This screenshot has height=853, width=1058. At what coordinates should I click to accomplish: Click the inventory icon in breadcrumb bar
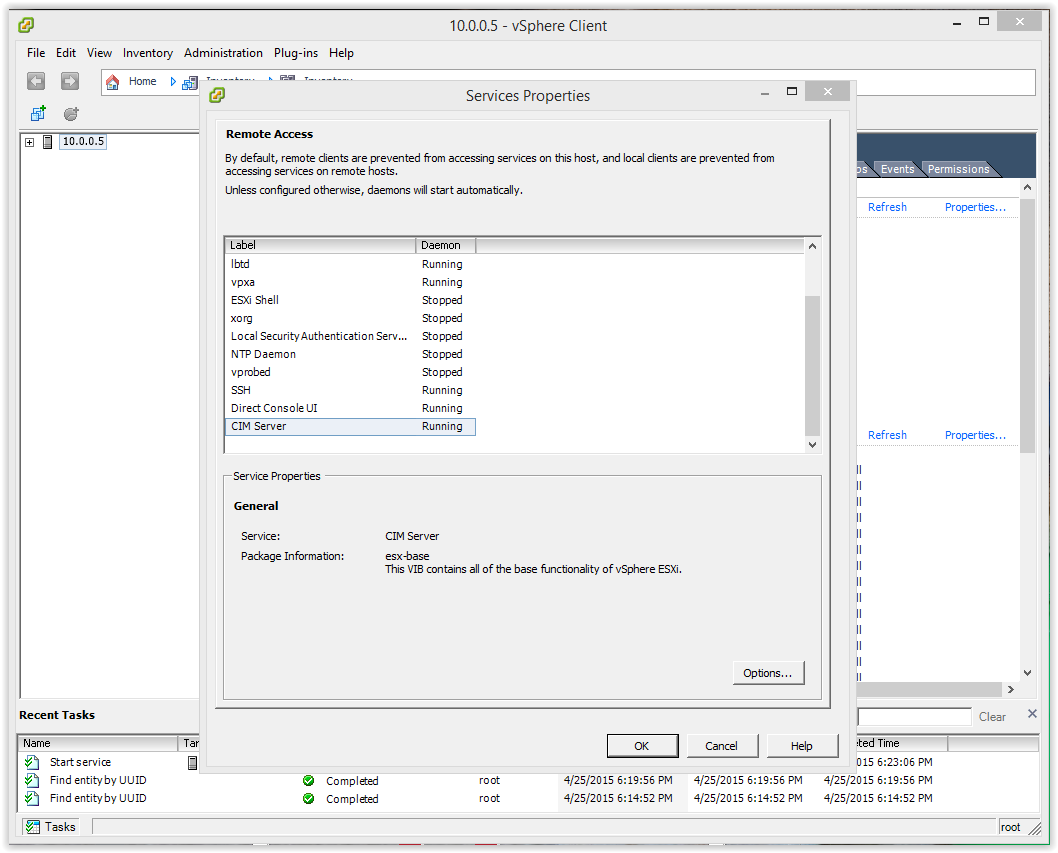click(190, 82)
